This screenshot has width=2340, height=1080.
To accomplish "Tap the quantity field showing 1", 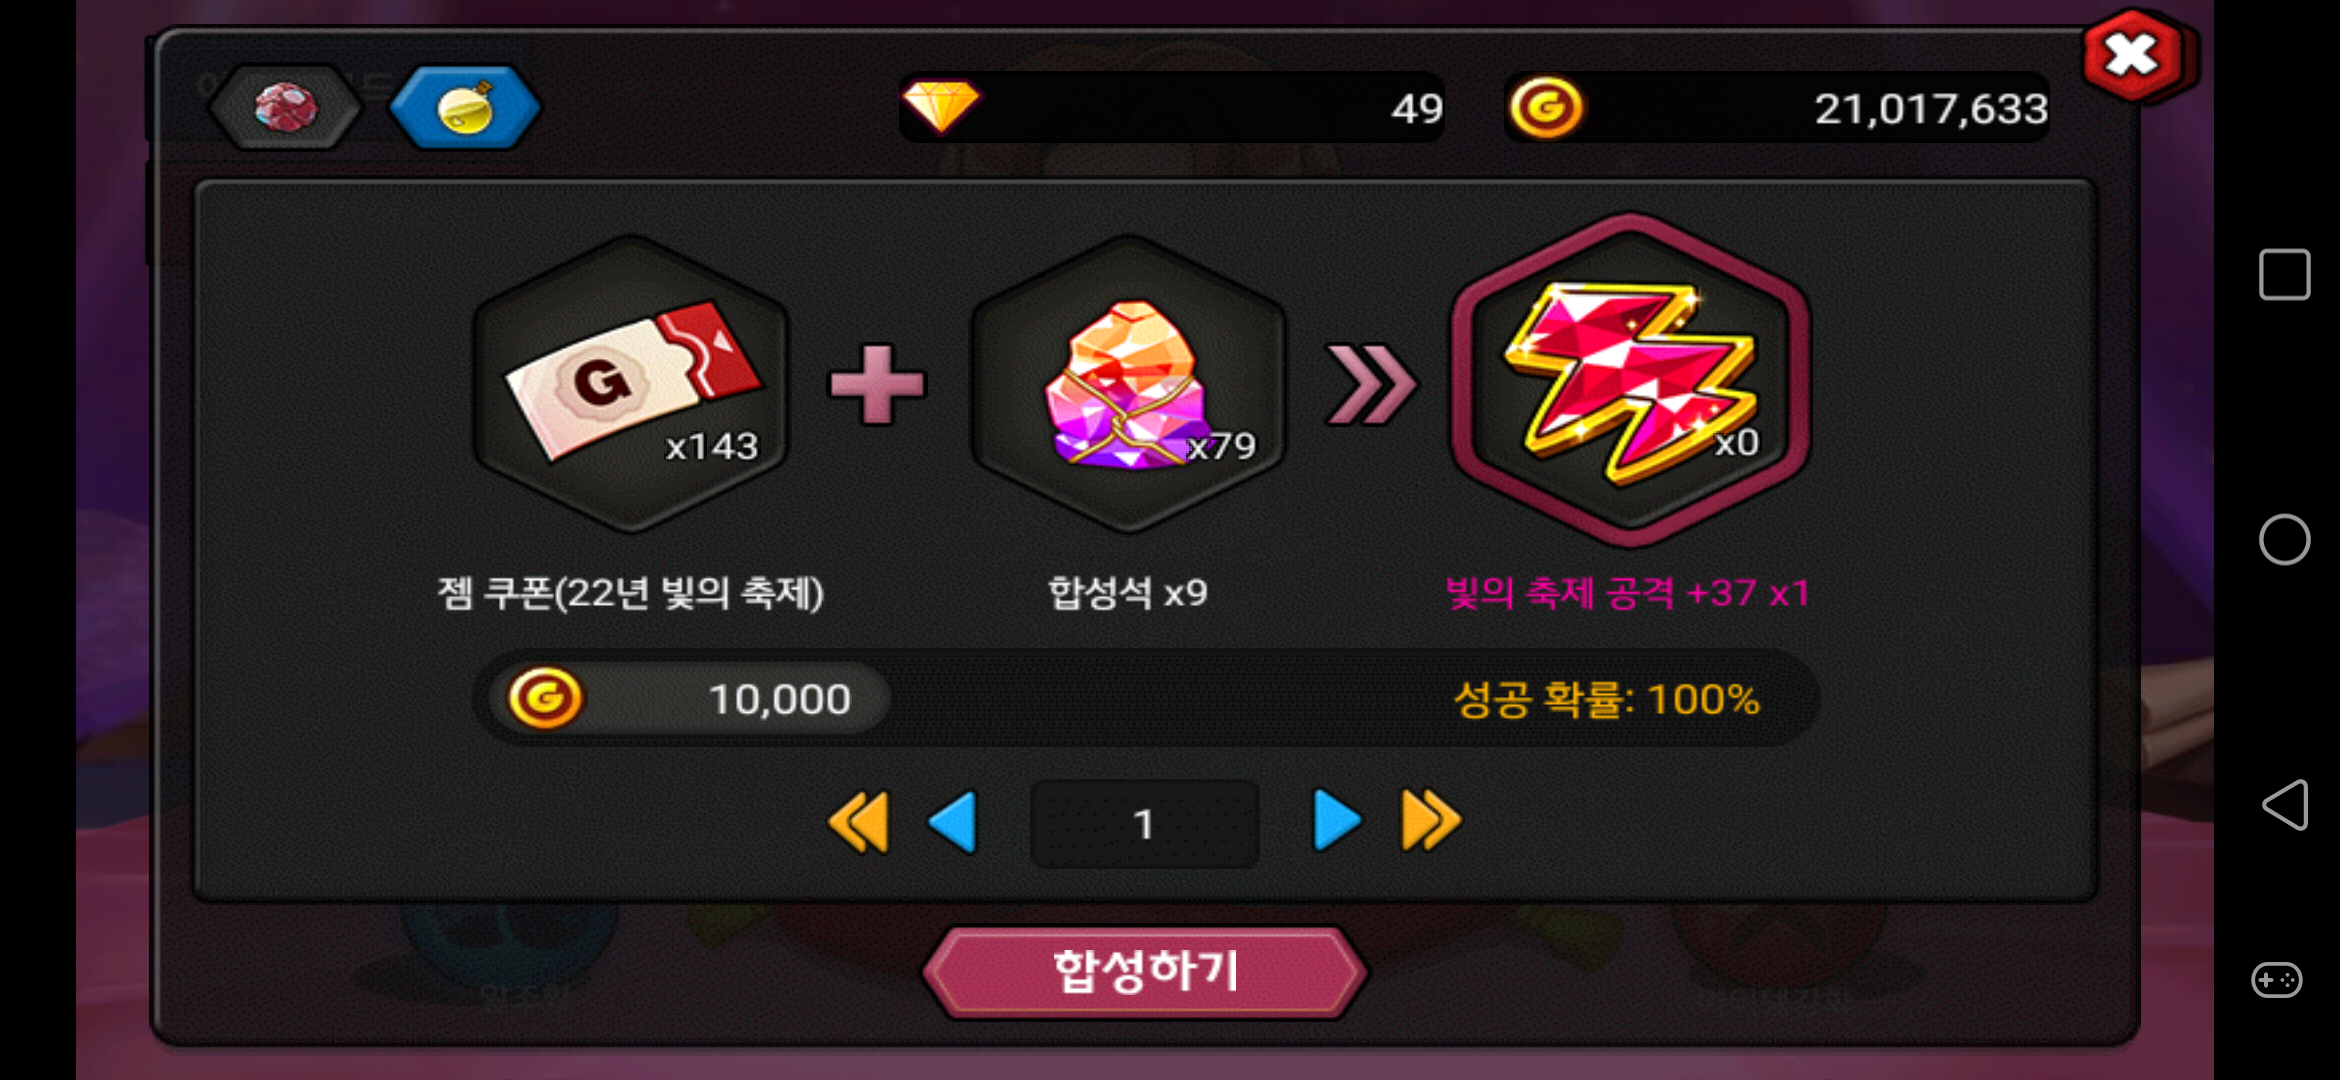I will point(1144,824).
